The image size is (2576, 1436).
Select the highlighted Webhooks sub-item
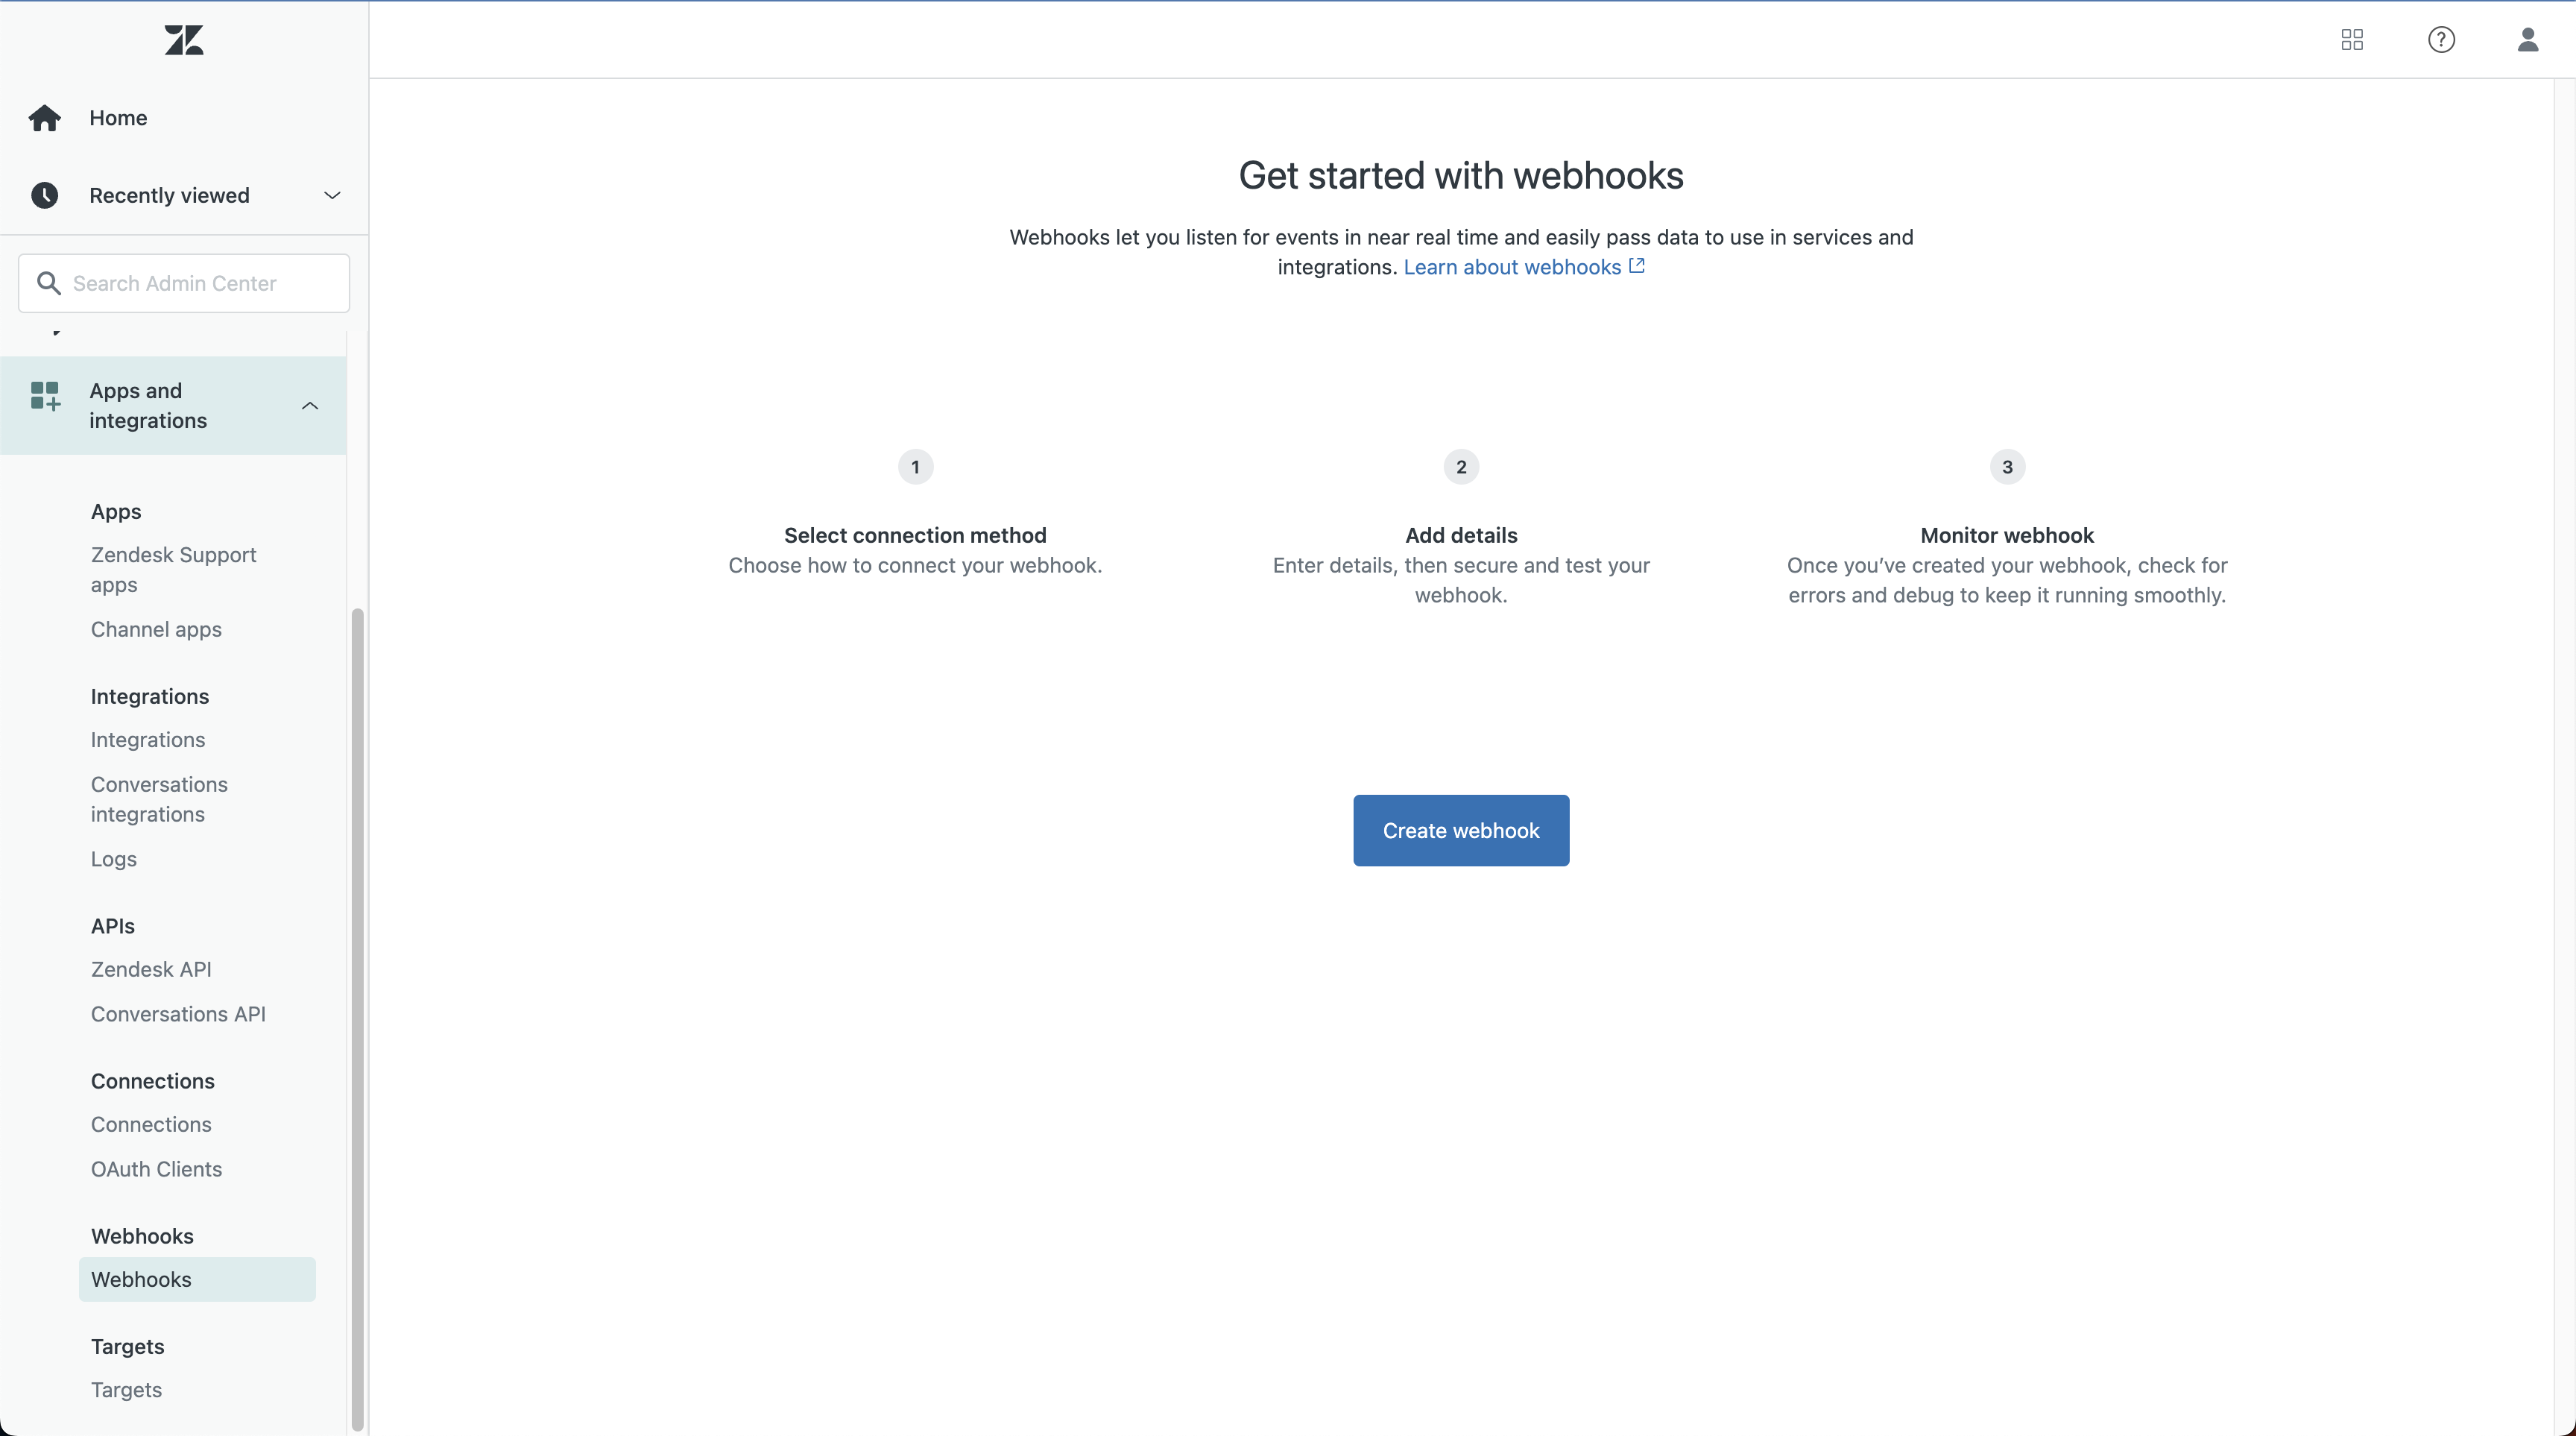[197, 1279]
